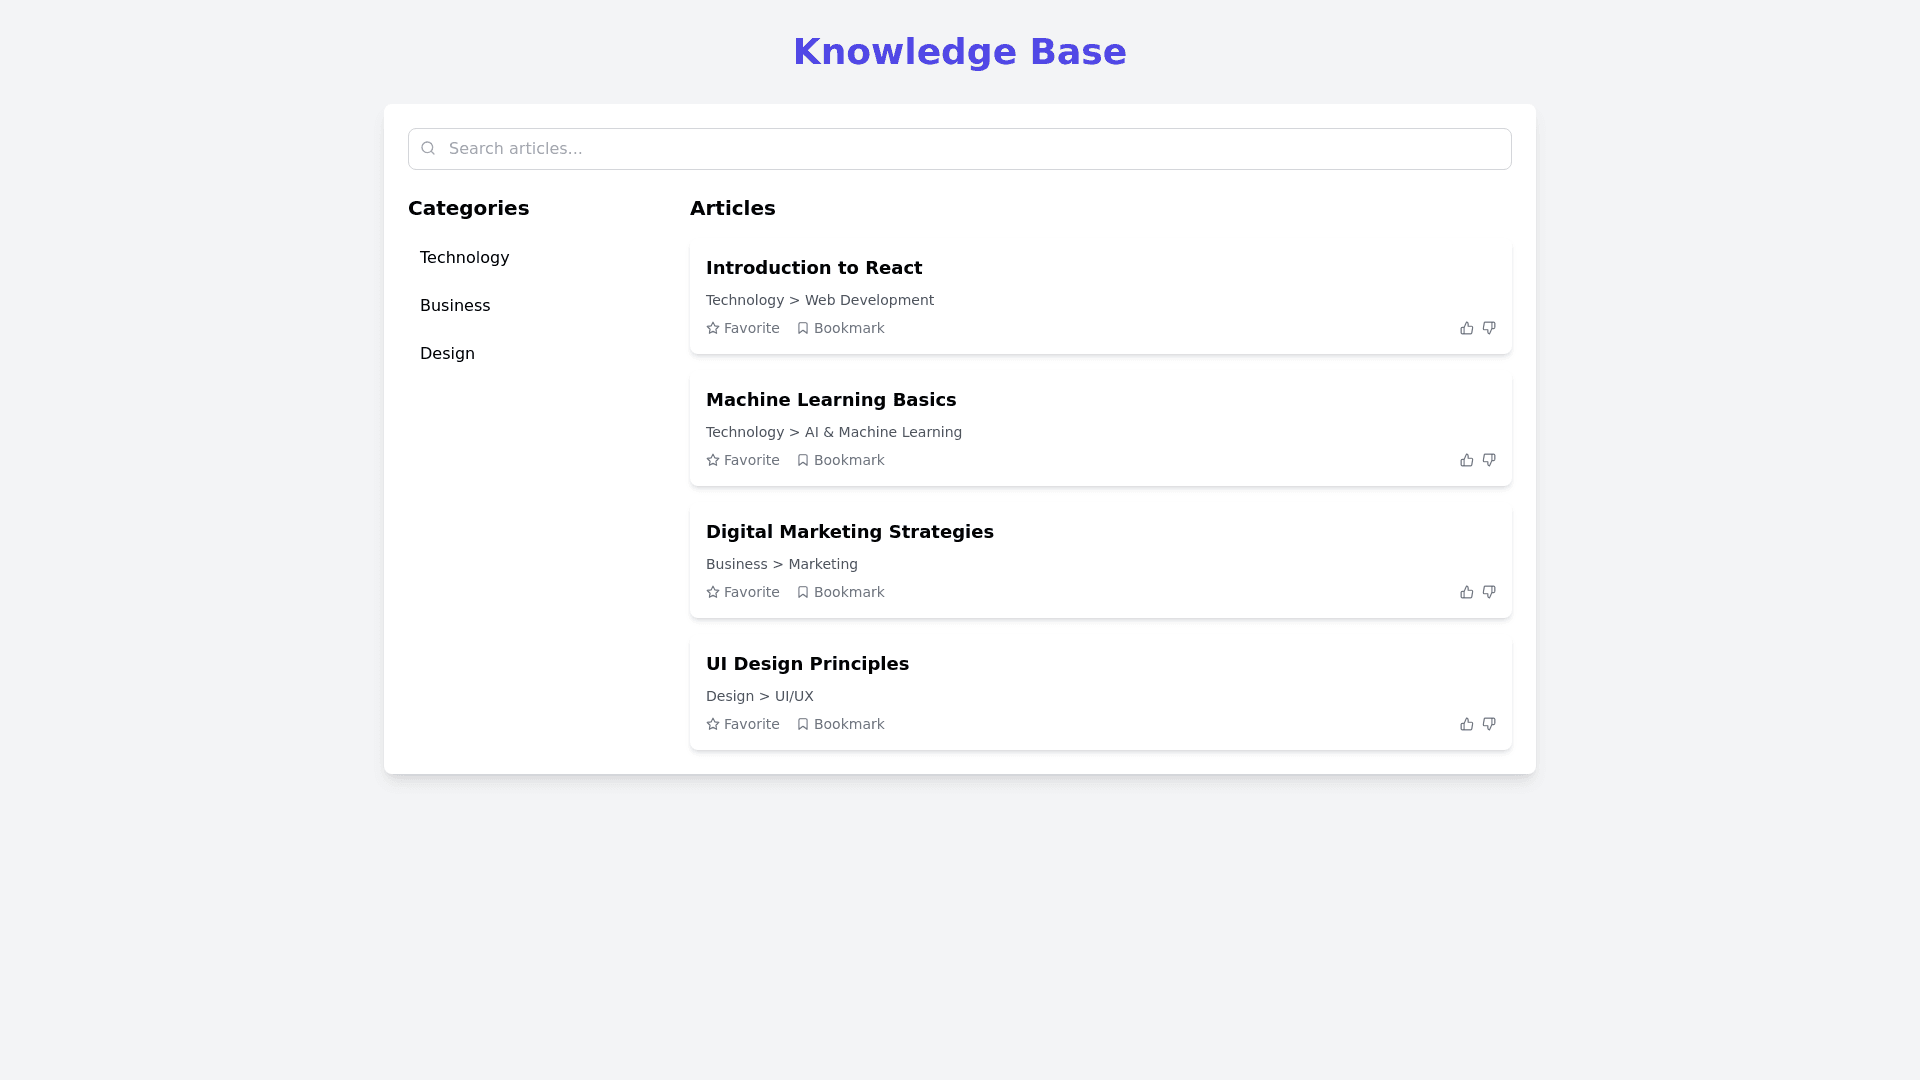This screenshot has width=1920, height=1080.
Task: Dislike the UI Design Principles article
Action: click(1489, 724)
